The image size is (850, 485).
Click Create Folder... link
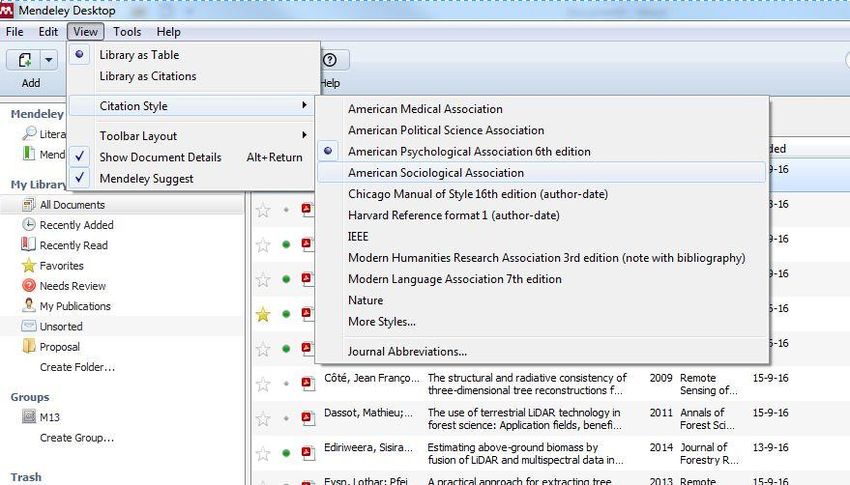click(x=77, y=367)
